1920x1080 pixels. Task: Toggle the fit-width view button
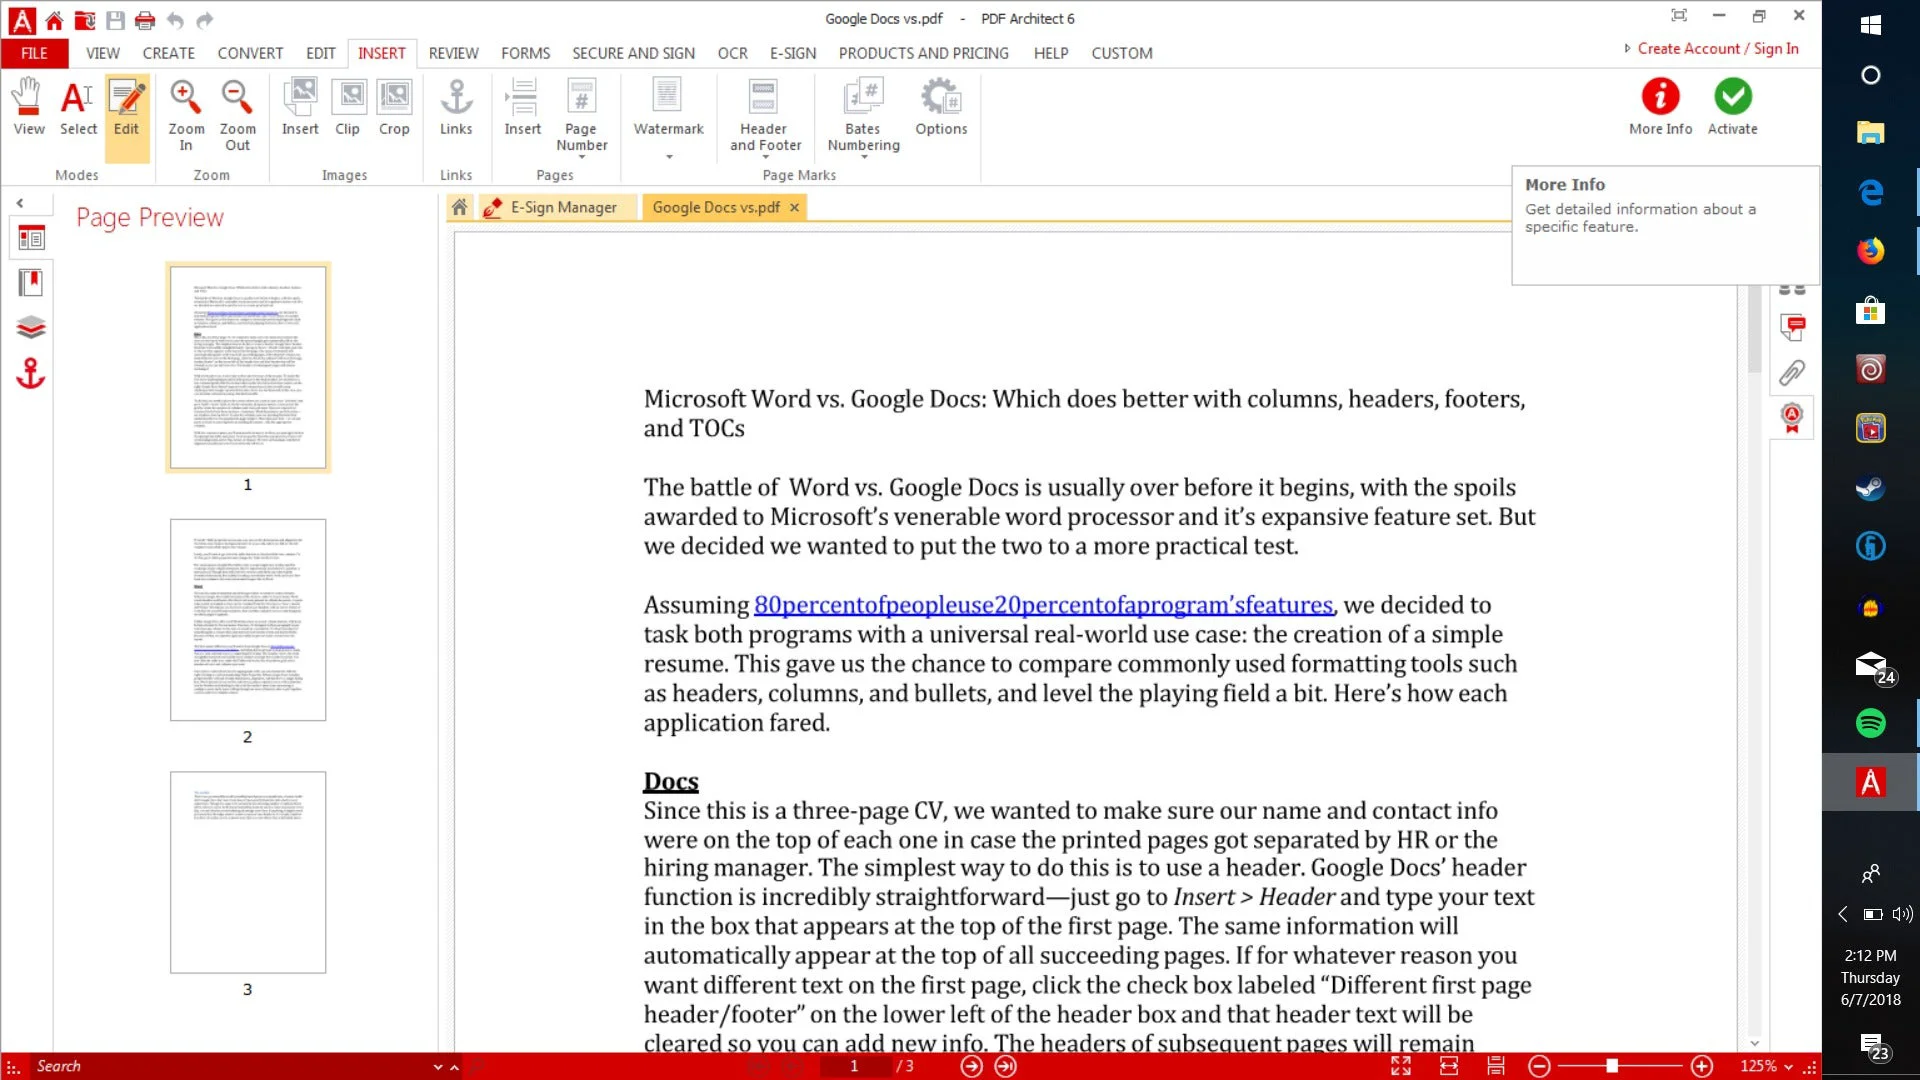[1448, 1066]
